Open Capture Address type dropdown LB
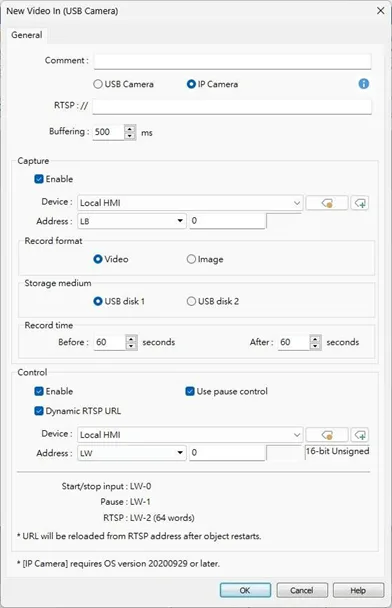The width and height of the screenshot is (392, 608). coord(132,221)
